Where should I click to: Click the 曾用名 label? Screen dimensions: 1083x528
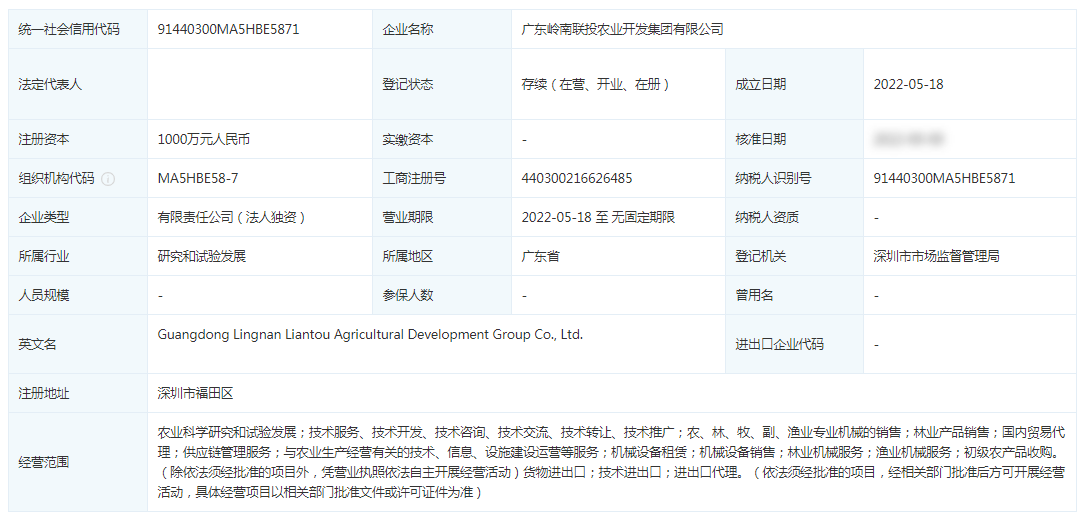[754, 295]
